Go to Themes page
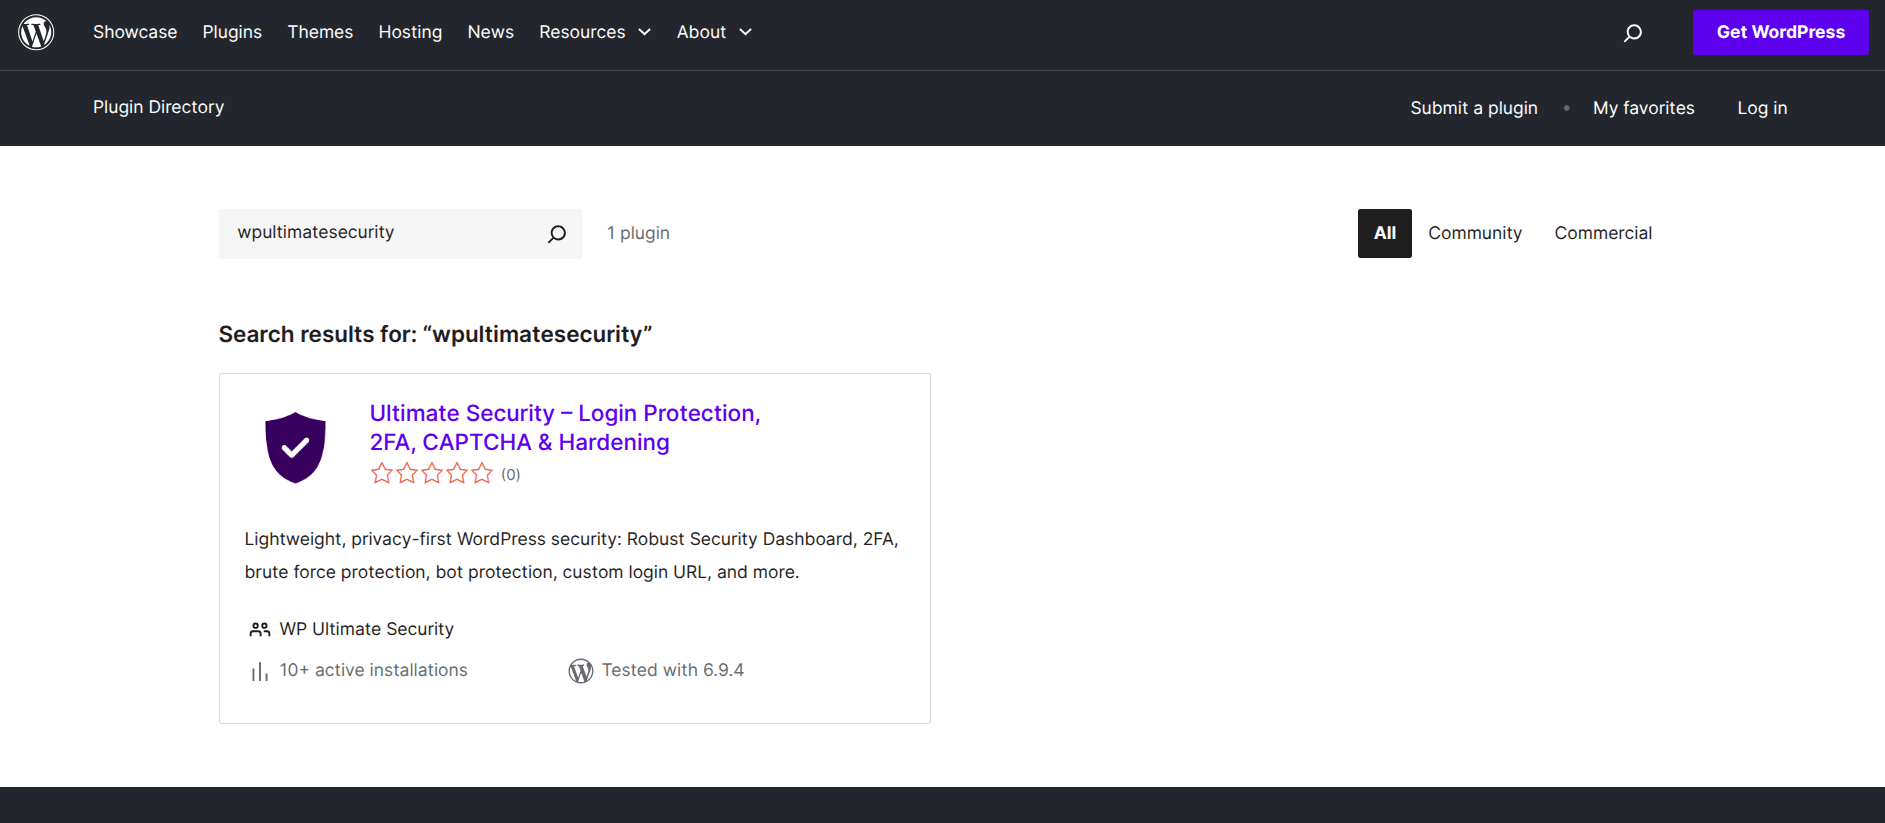1885x823 pixels. 320,32
